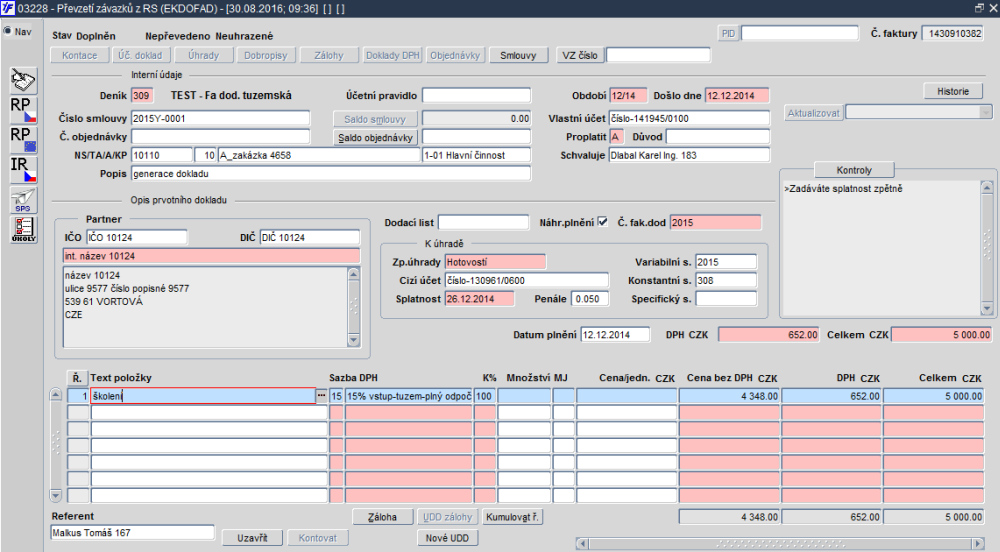Focus the Dodací list input field
The height and width of the screenshot is (552, 1000).
[483, 222]
